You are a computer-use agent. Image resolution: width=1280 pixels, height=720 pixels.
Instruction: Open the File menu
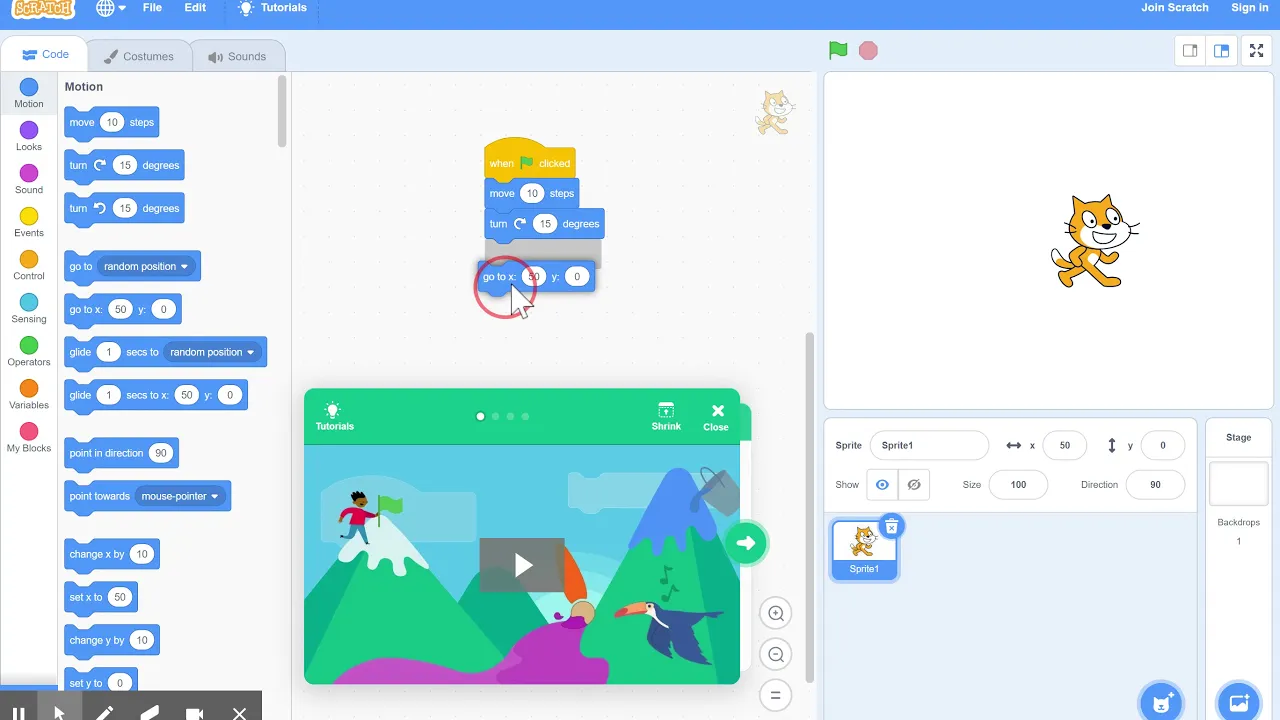point(152,8)
